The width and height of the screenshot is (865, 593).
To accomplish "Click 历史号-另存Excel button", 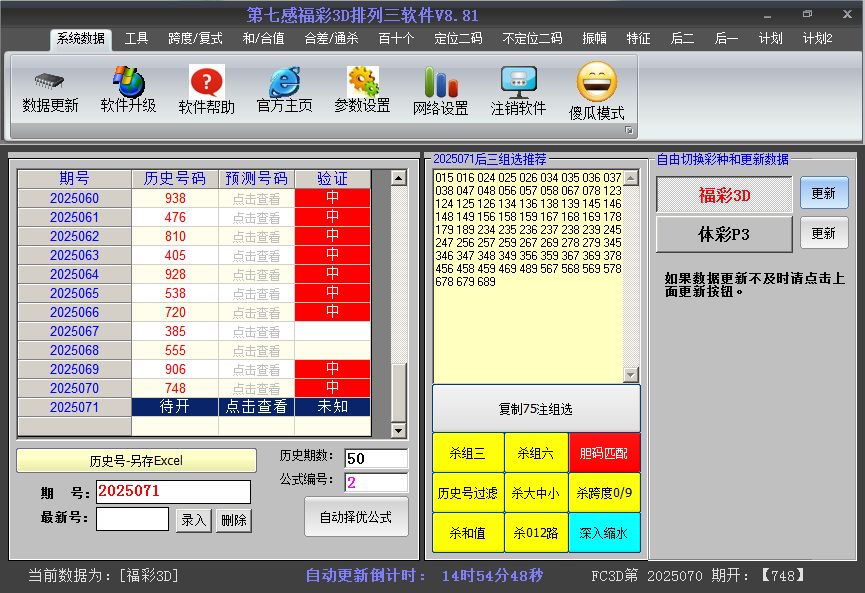I will click(x=136, y=461).
